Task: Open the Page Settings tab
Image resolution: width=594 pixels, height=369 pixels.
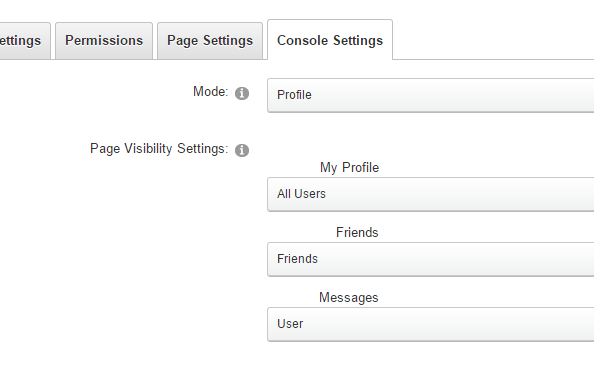Action: tap(210, 41)
